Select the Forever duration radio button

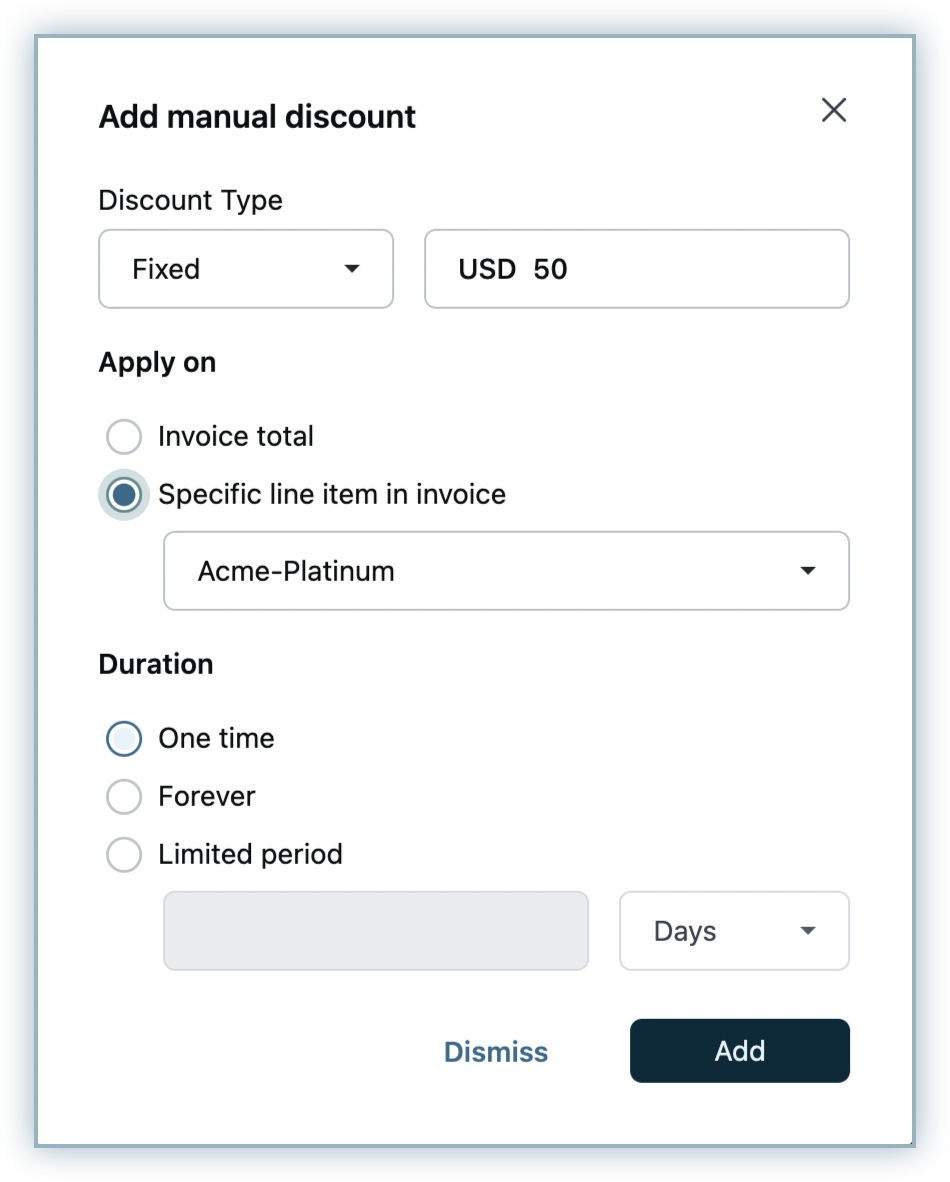coord(124,797)
